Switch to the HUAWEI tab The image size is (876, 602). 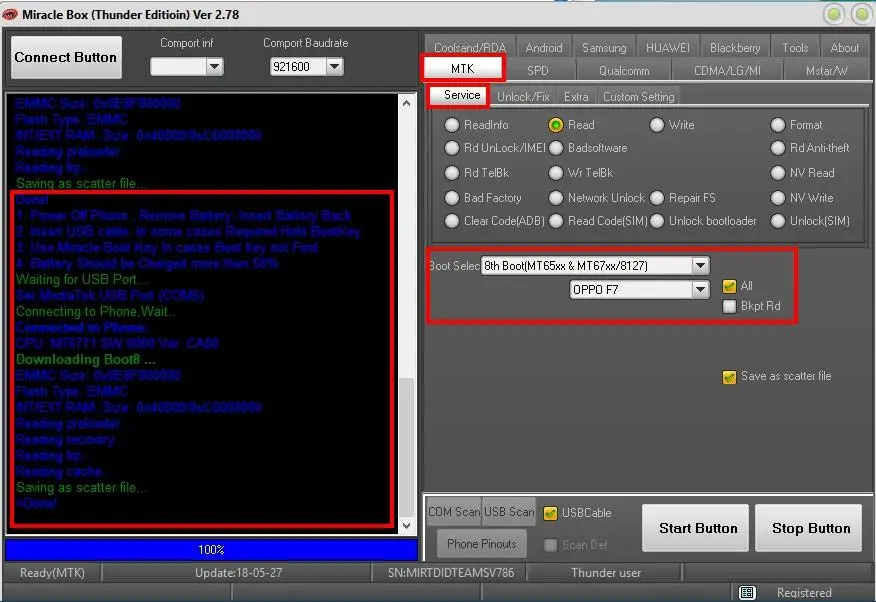point(668,47)
